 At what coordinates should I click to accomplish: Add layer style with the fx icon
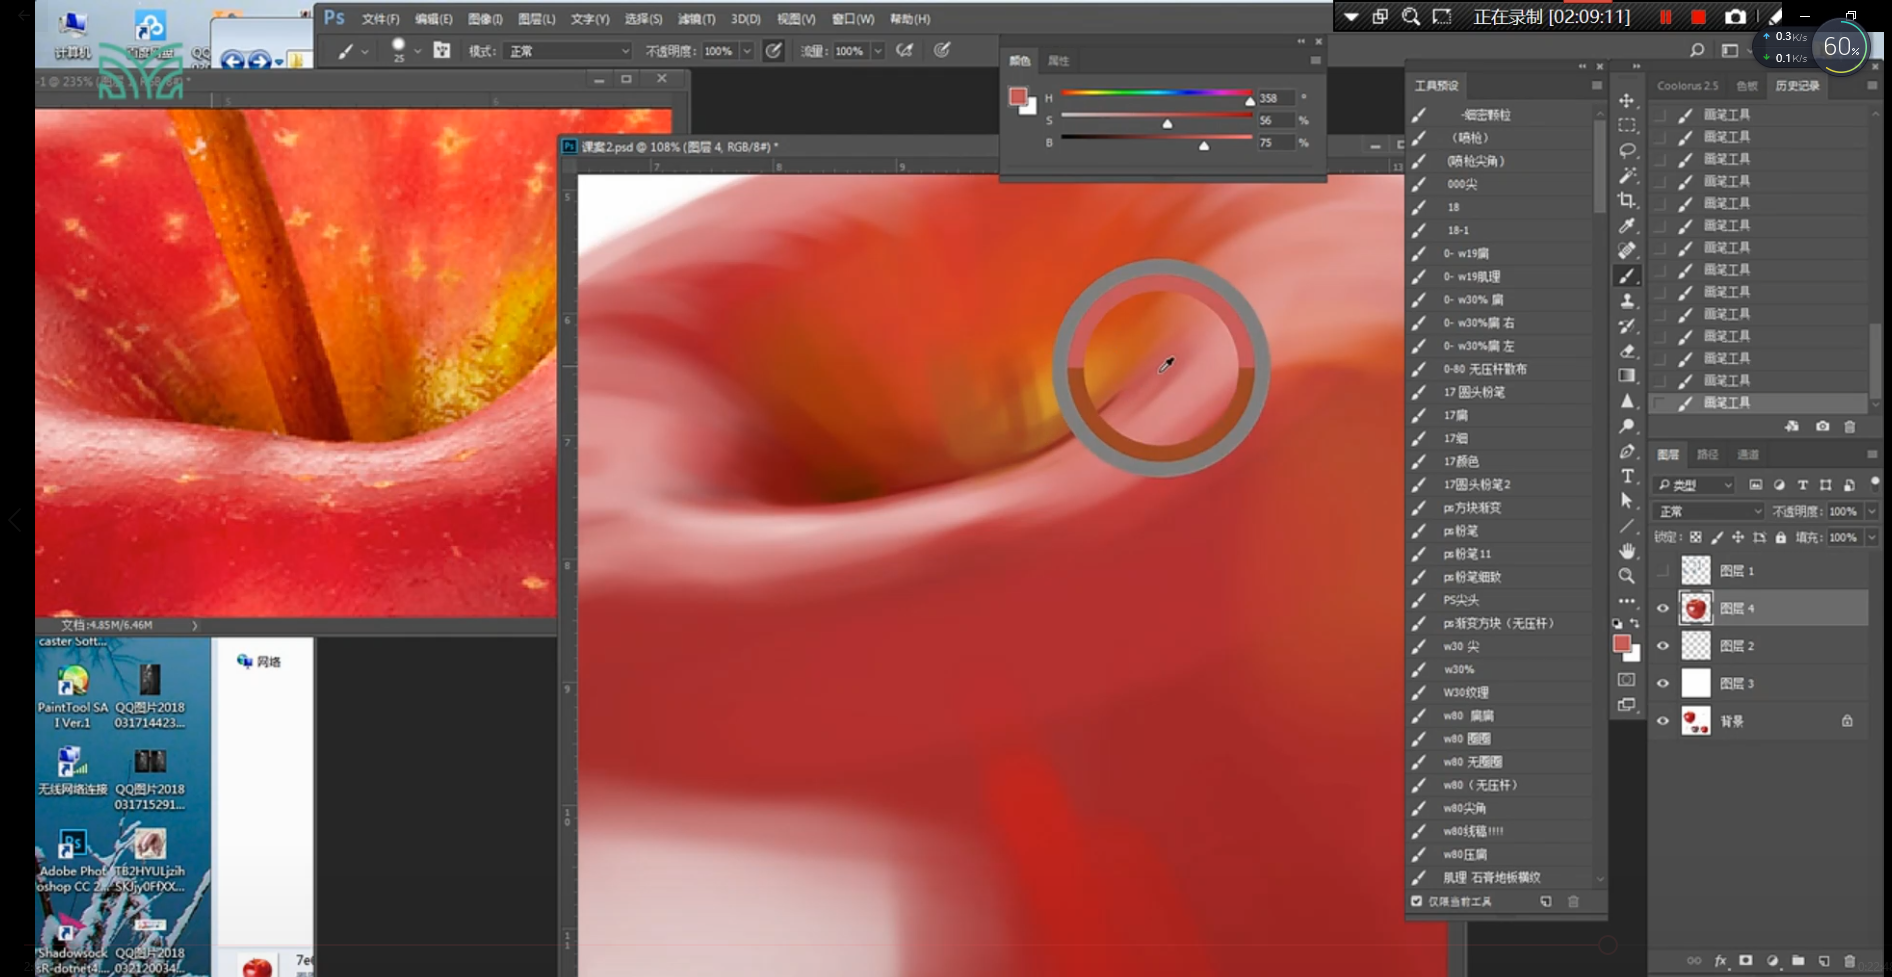point(1720,961)
